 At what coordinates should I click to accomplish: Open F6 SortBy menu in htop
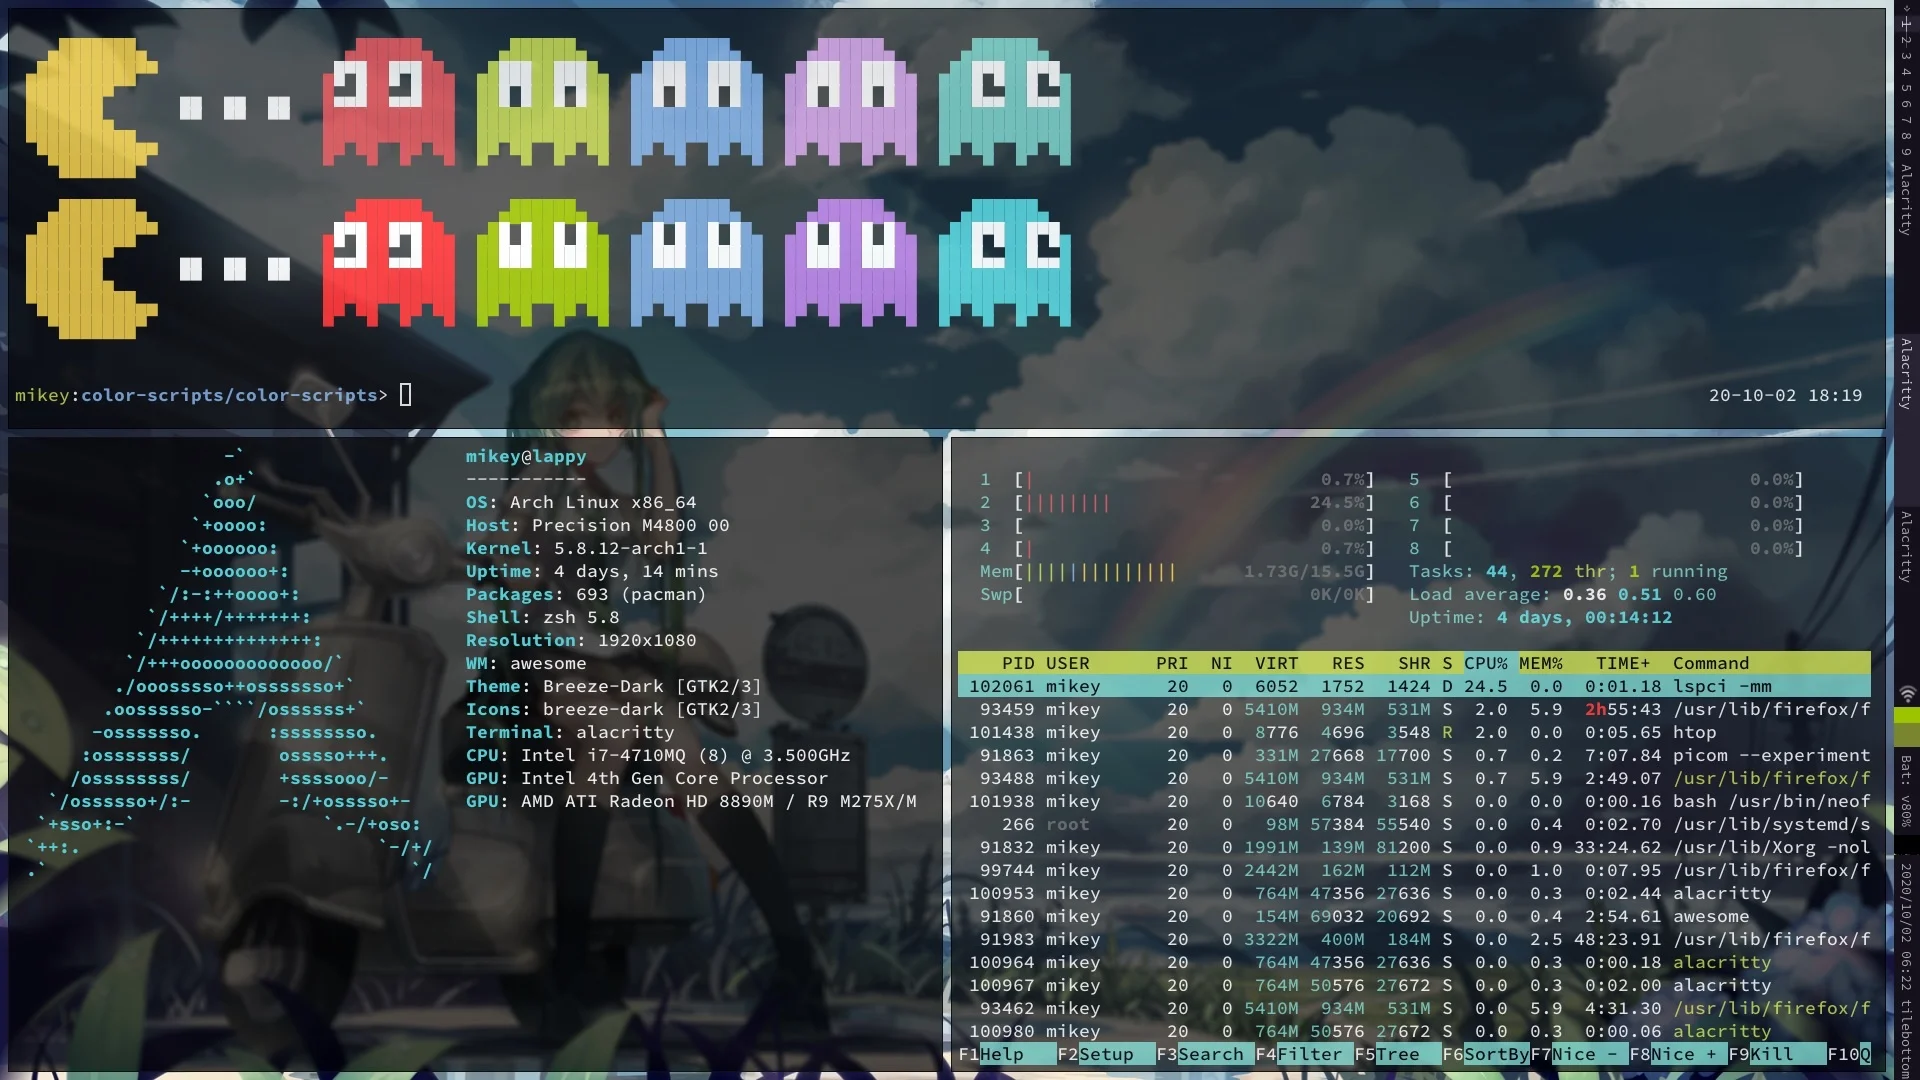click(x=1485, y=1054)
